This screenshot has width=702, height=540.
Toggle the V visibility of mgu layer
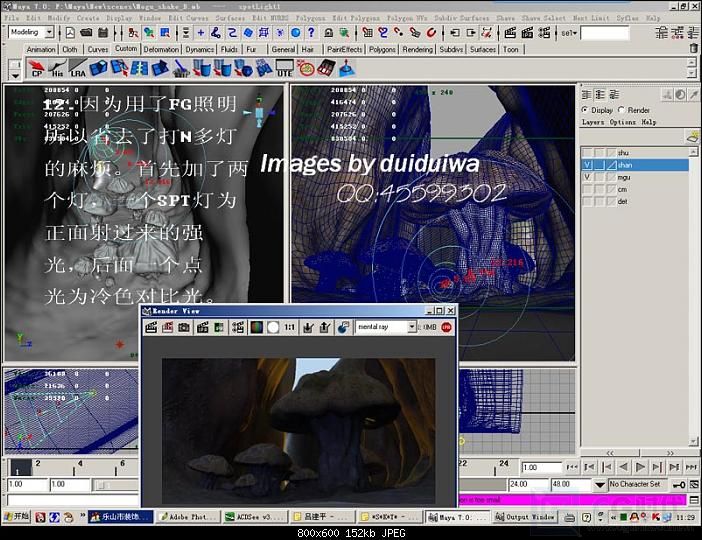point(587,177)
